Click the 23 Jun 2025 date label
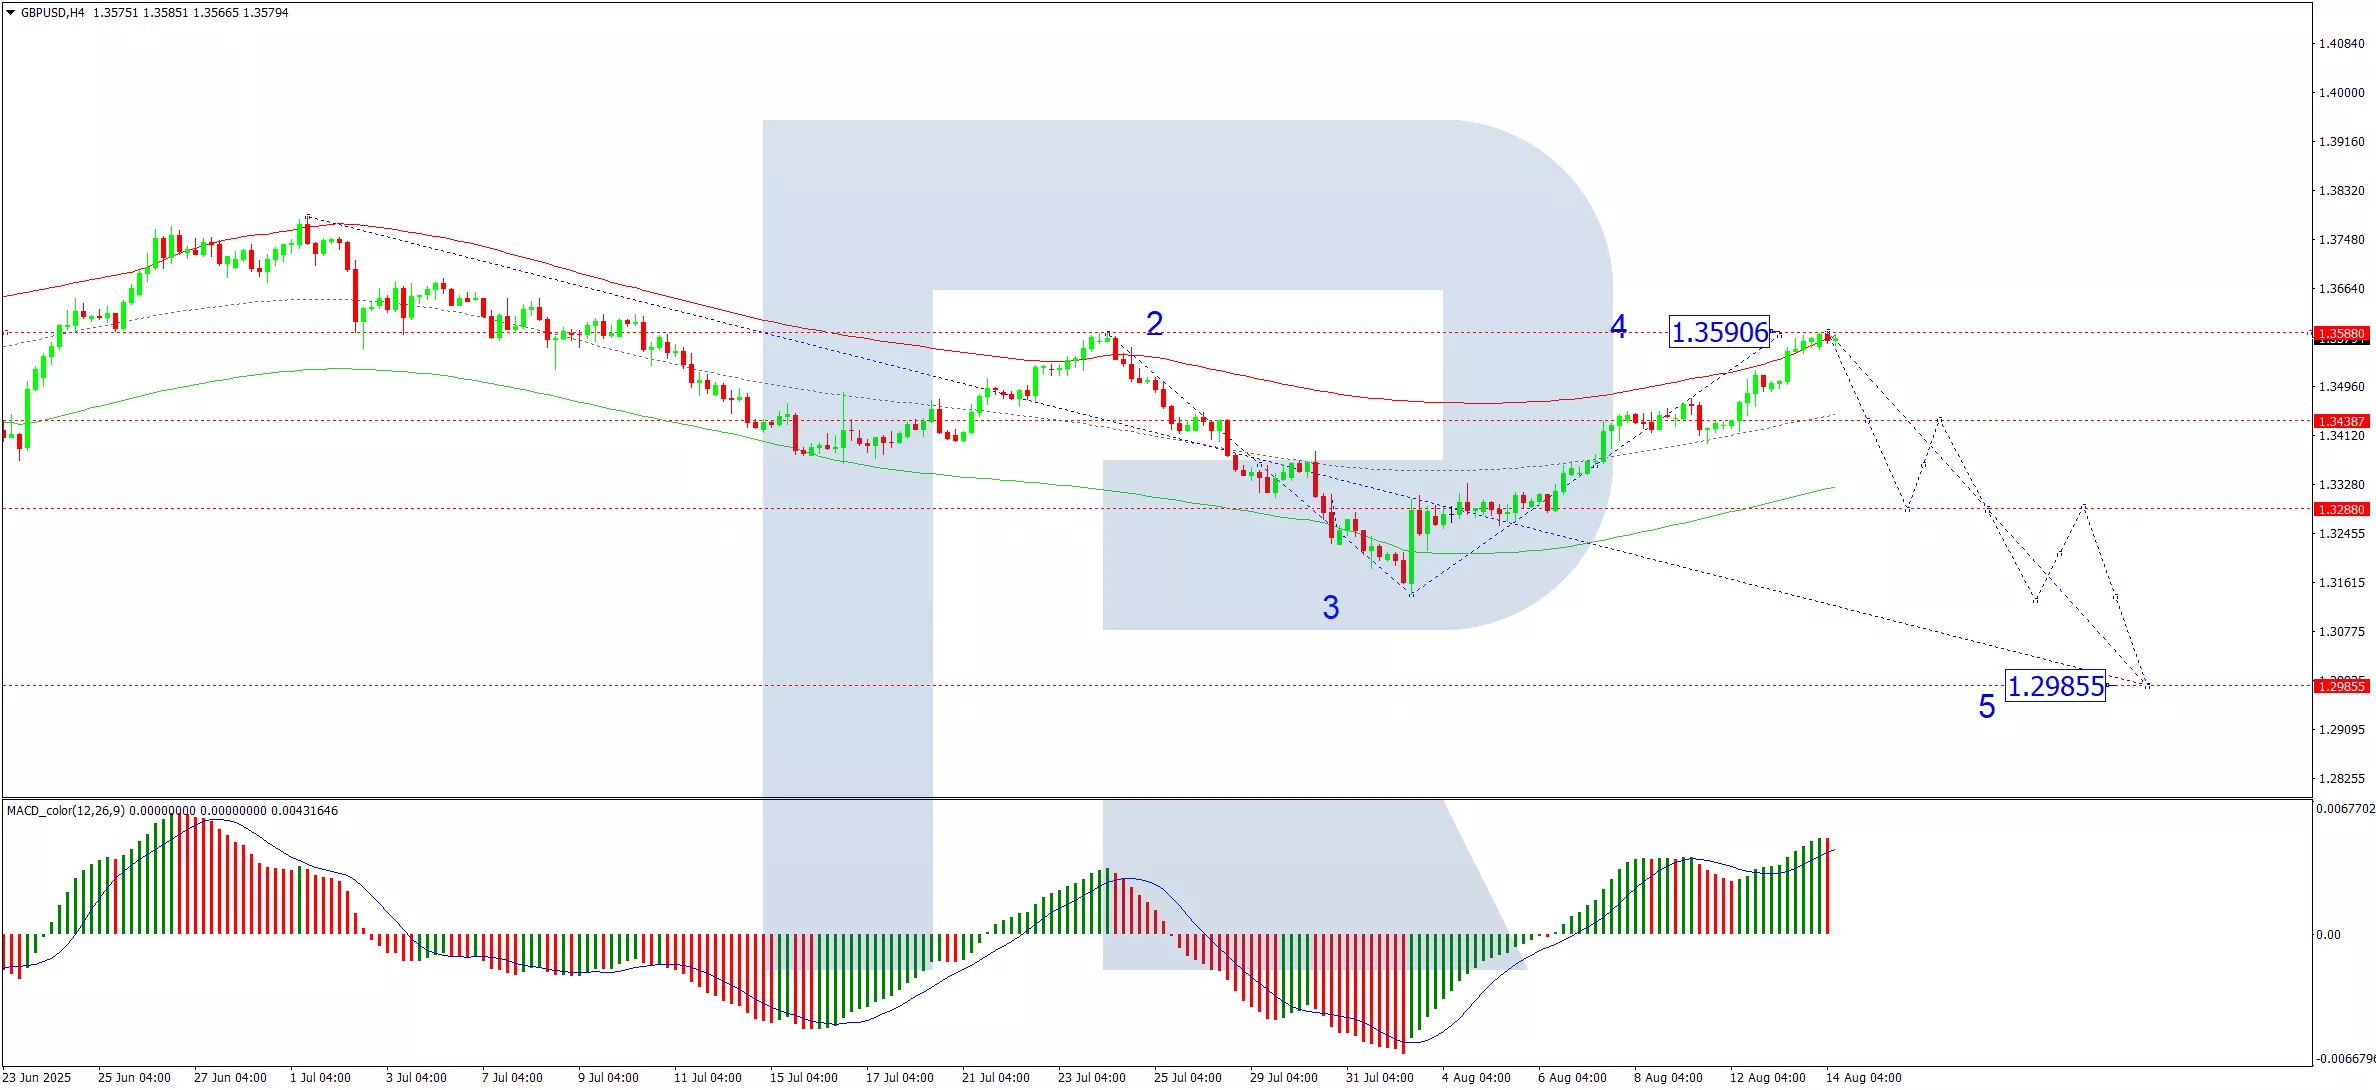The width and height of the screenshot is (2376, 1090). [37, 1077]
